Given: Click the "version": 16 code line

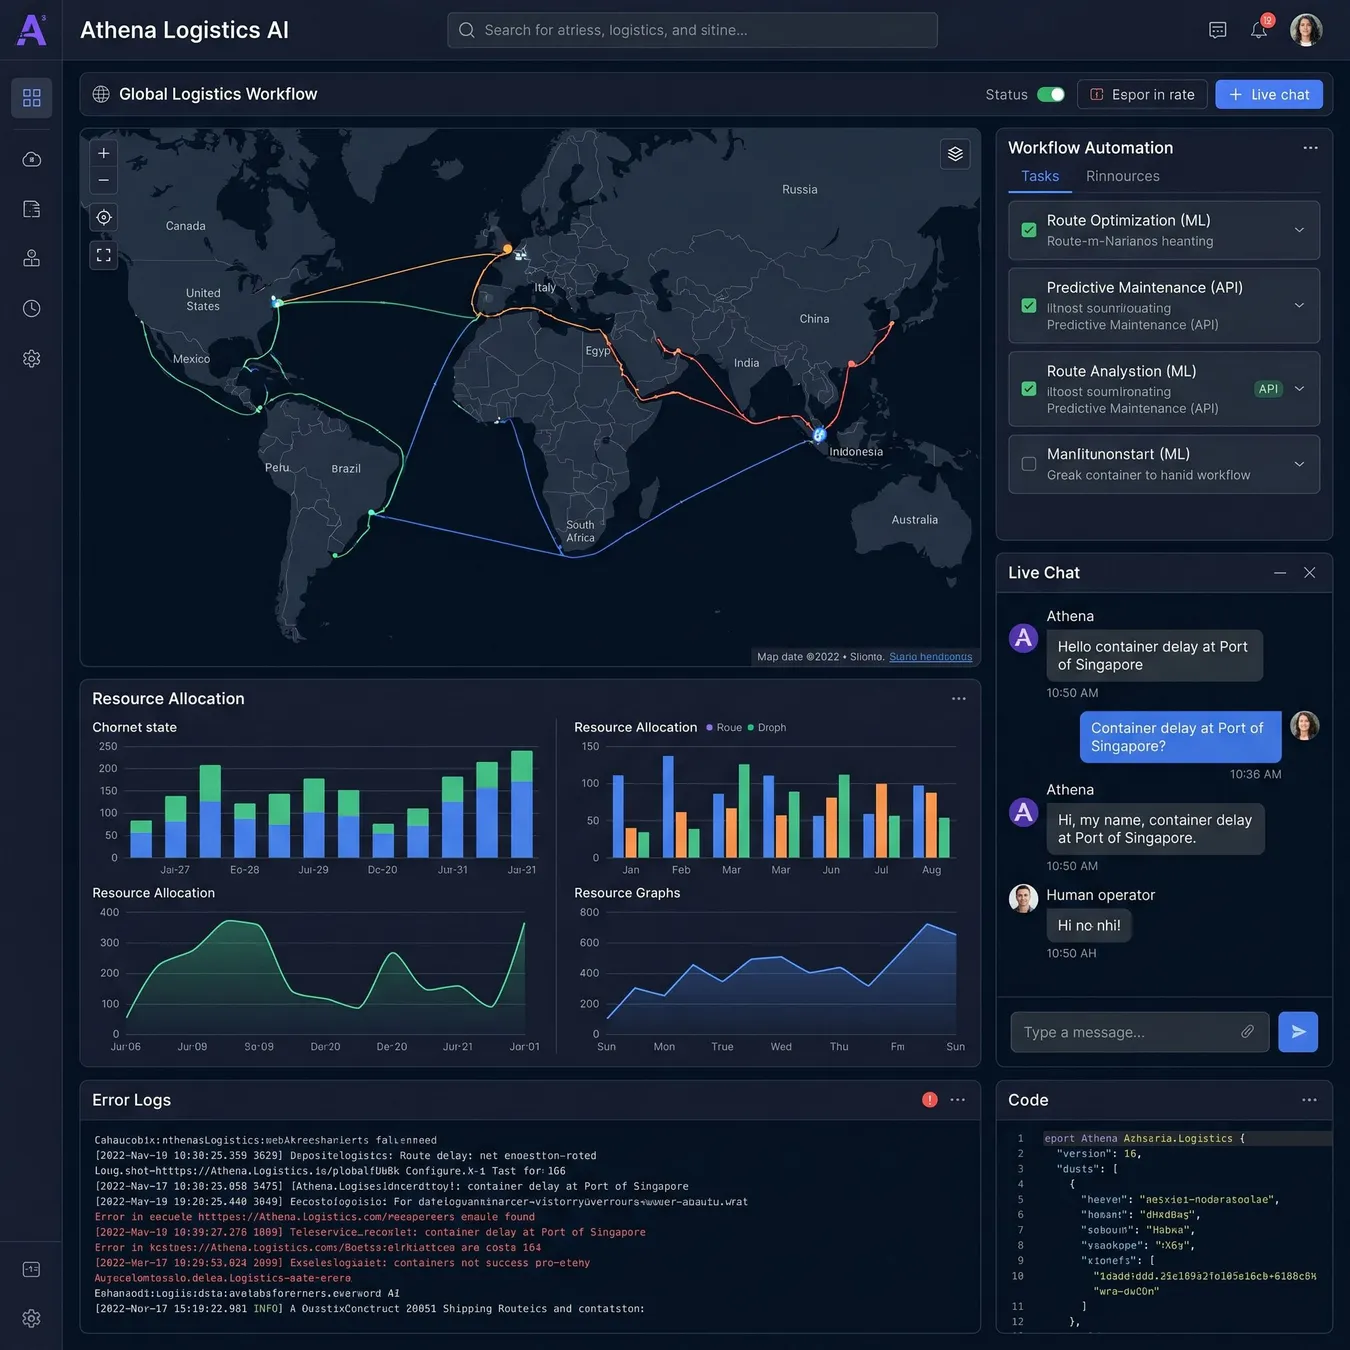Looking at the screenshot, I should point(1098,1154).
